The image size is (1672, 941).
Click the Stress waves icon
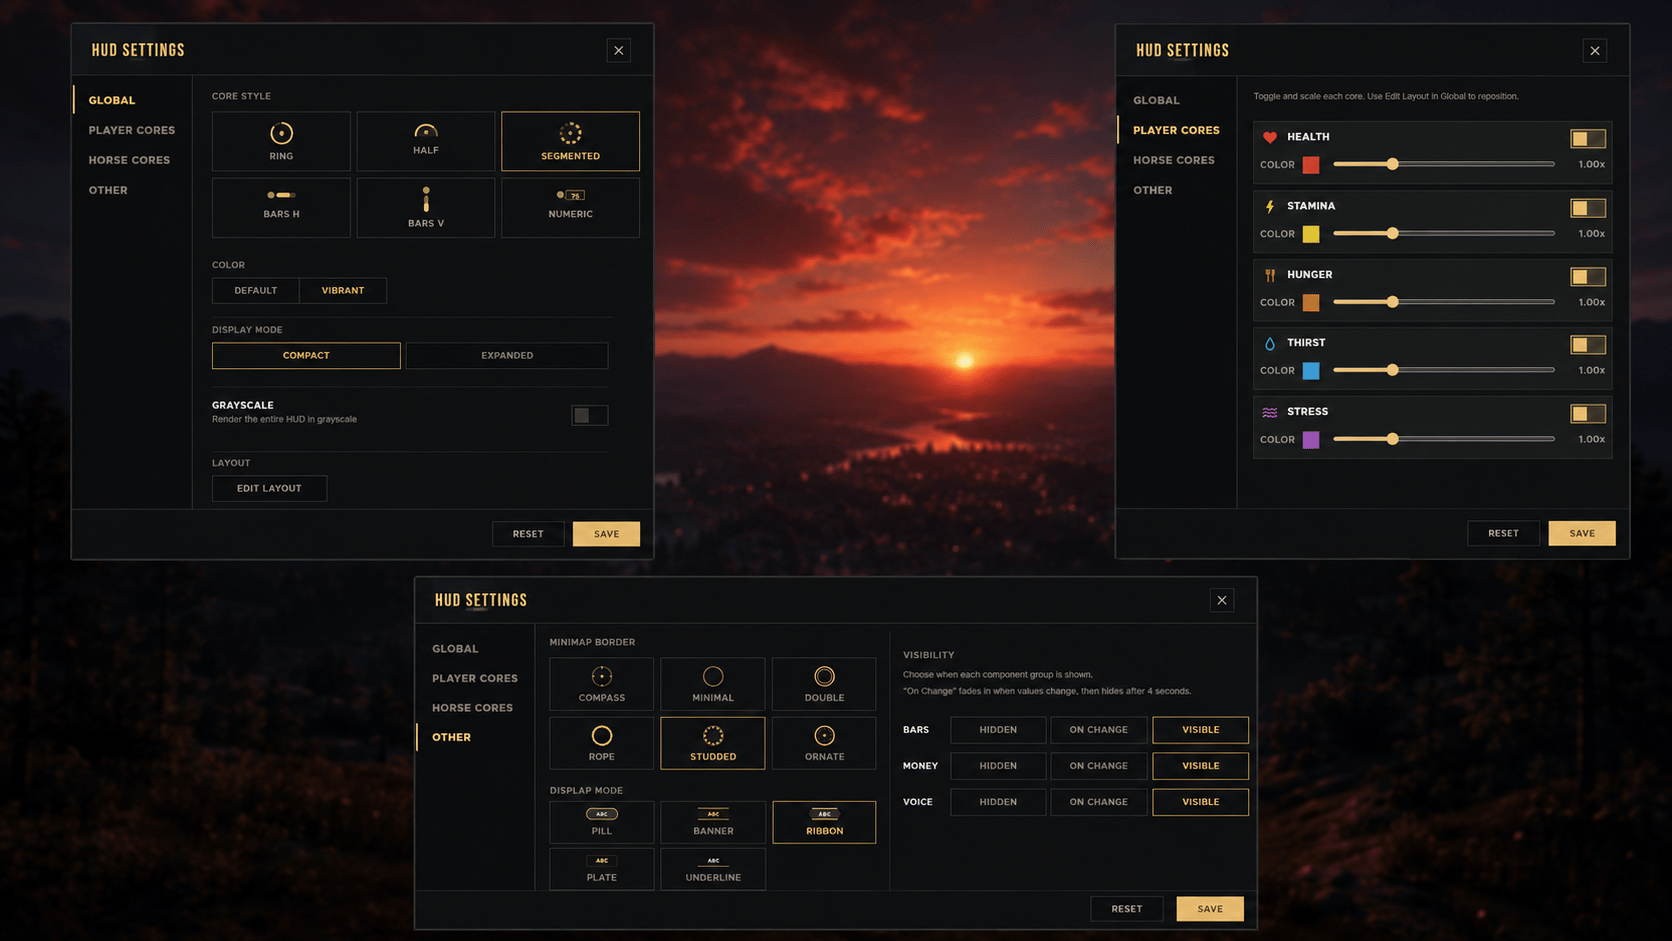pyautogui.click(x=1270, y=412)
